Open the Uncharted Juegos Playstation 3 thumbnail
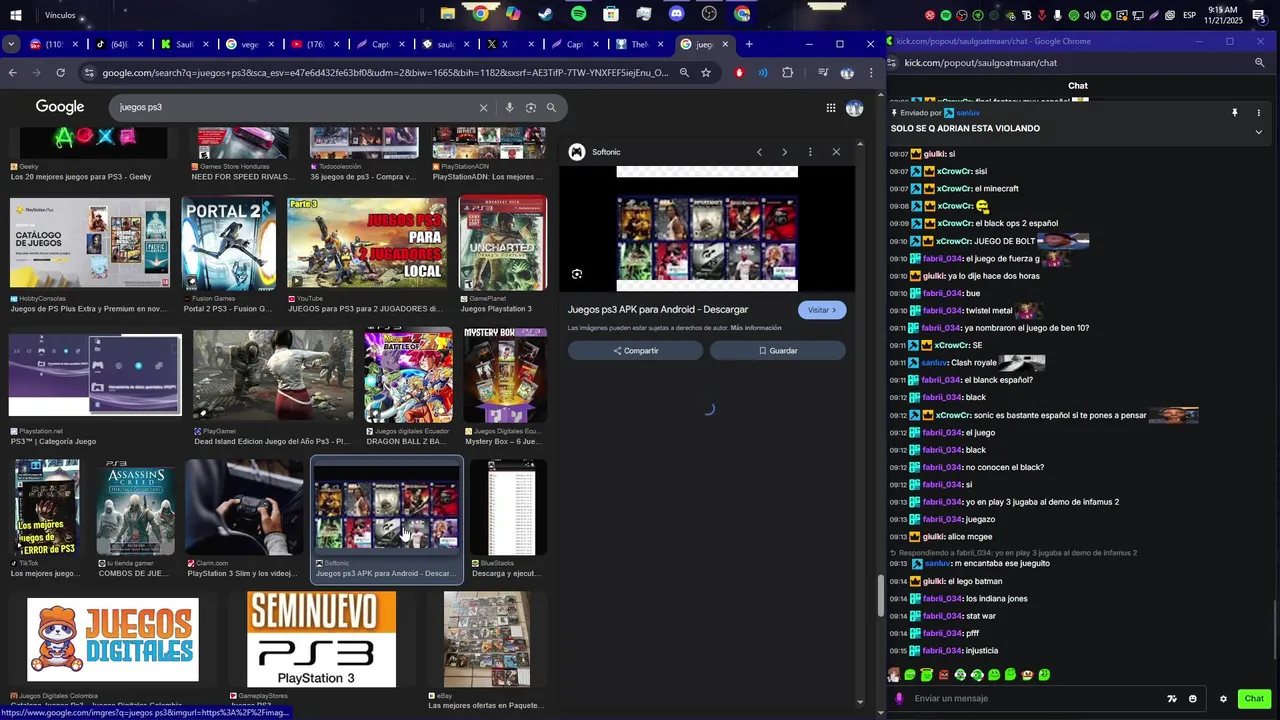The width and height of the screenshot is (1280, 720). click(503, 244)
